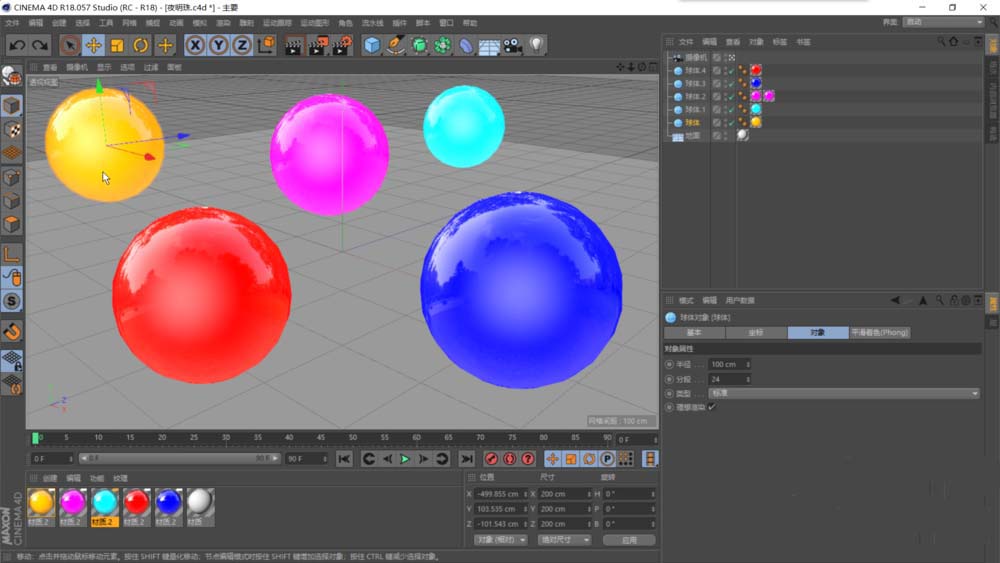
Task: Open the green Array modeling icon
Action: (x=443, y=45)
